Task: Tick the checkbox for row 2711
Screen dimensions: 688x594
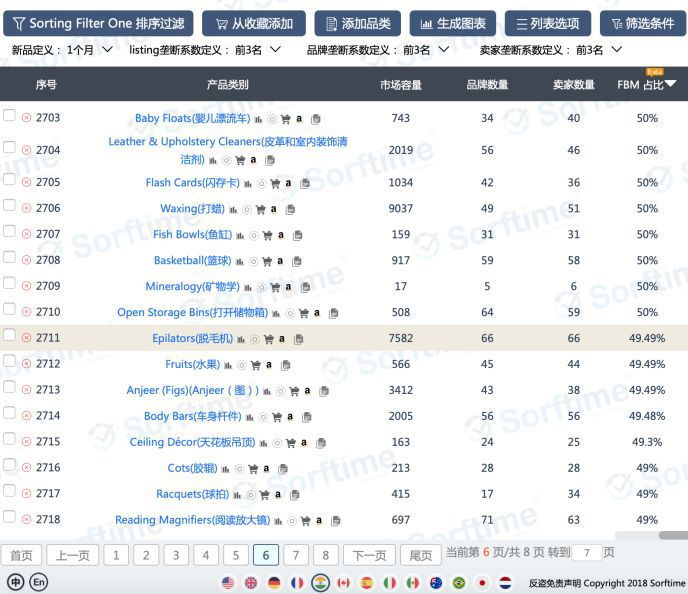Action: [9, 335]
